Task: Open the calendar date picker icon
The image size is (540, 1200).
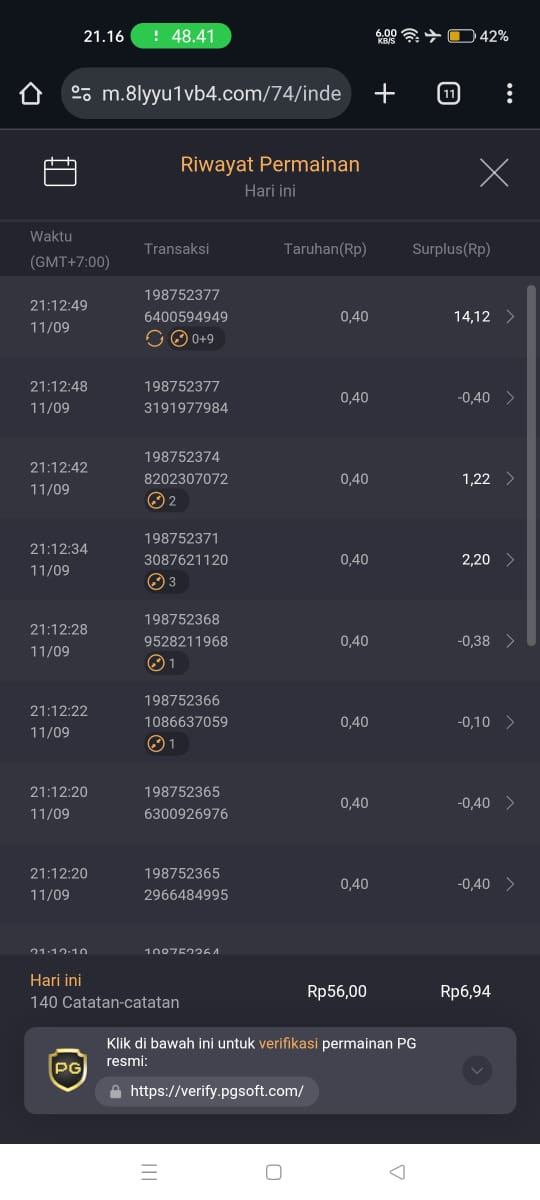Action: point(60,172)
